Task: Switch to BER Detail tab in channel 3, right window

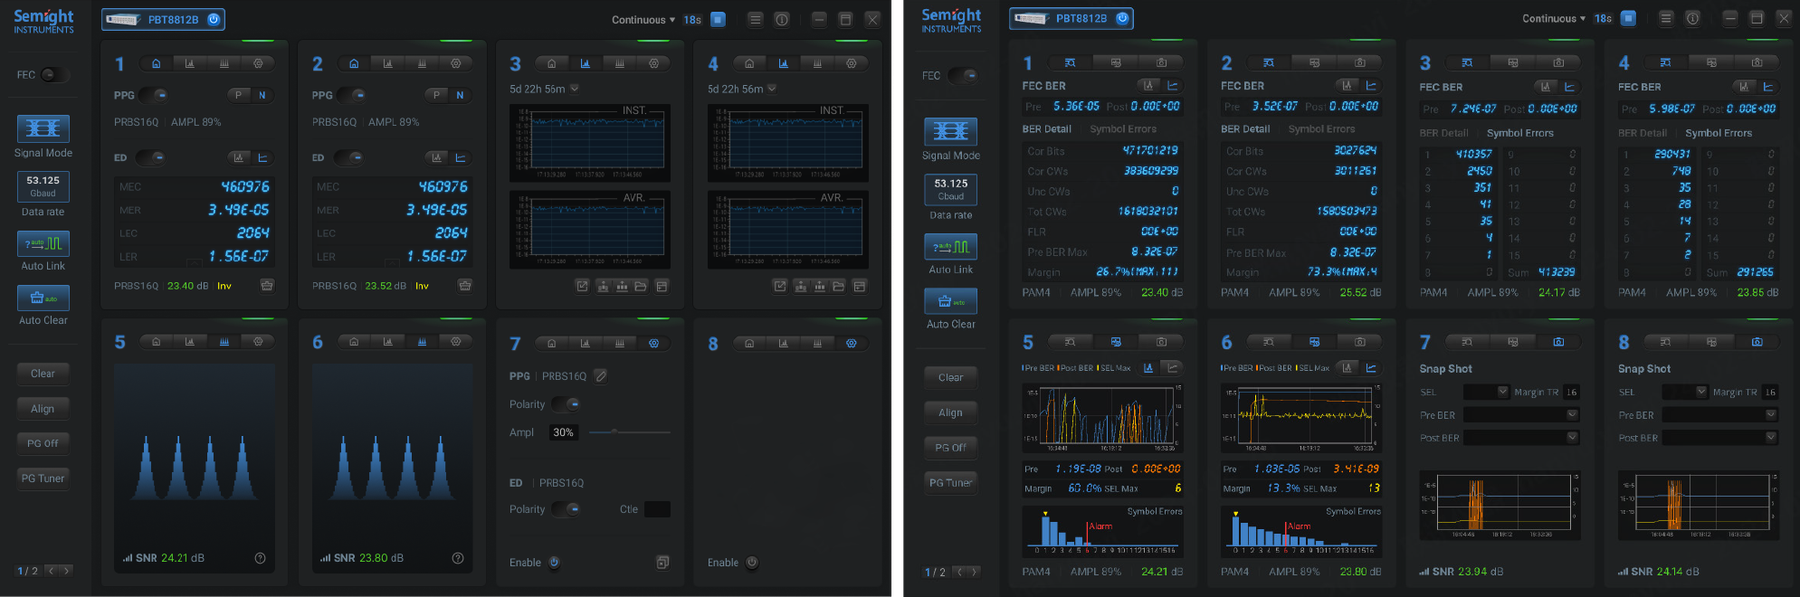Action: pyautogui.click(x=1444, y=133)
